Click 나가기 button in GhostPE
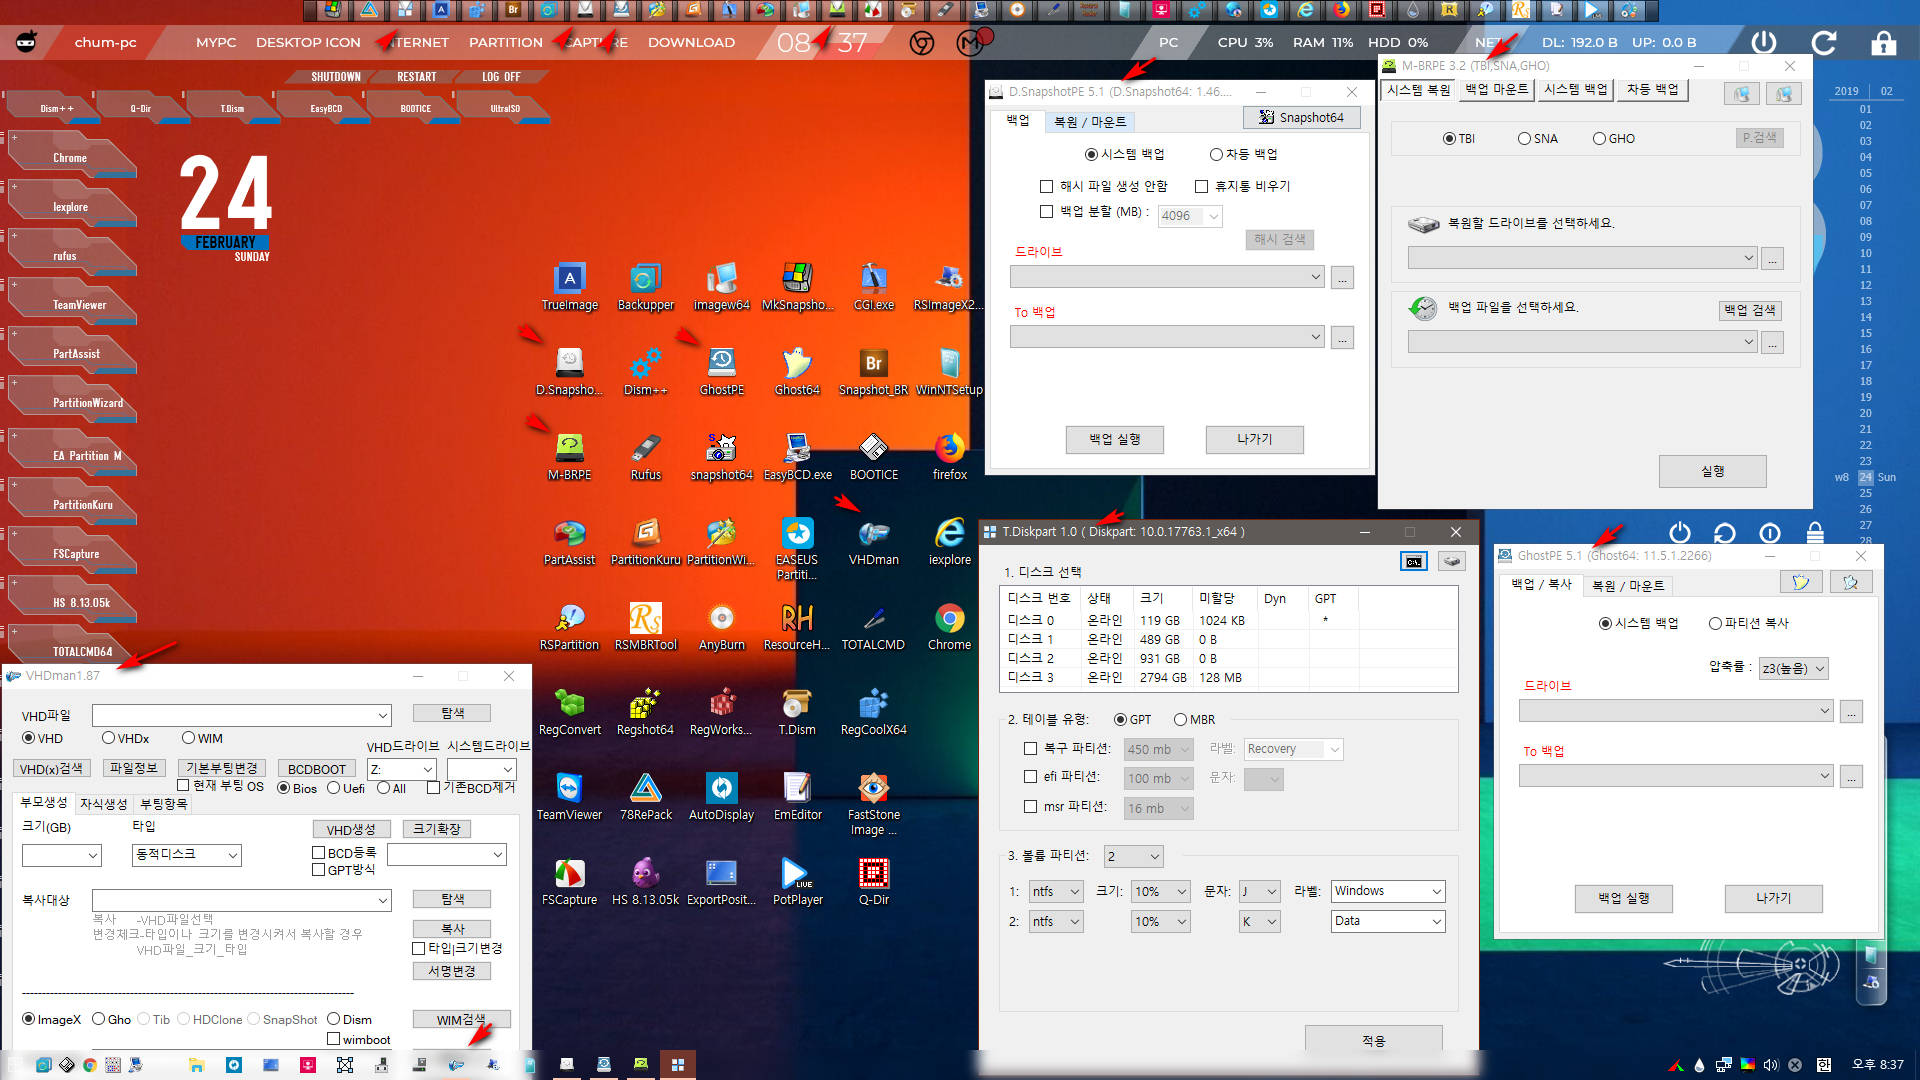This screenshot has height=1080, width=1920. click(x=1773, y=898)
